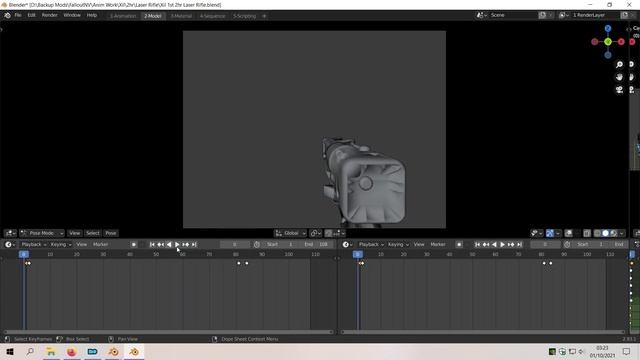Viewport: 640px width, 360px height.
Task: Jump to start frame in left timeline
Action: tap(152, 244)
